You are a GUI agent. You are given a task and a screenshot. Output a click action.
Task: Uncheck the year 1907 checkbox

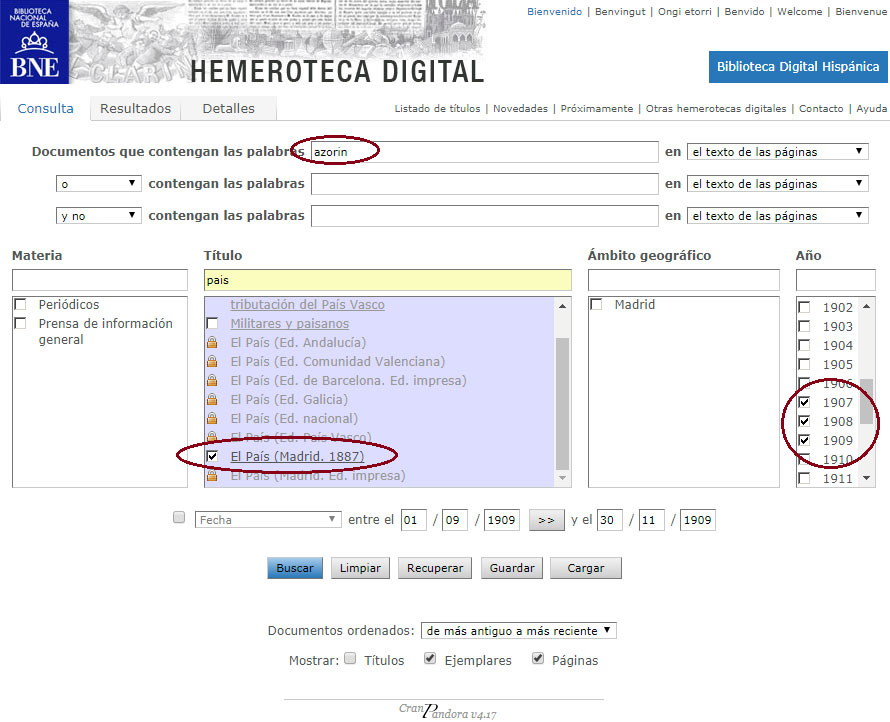pos(804,402)
